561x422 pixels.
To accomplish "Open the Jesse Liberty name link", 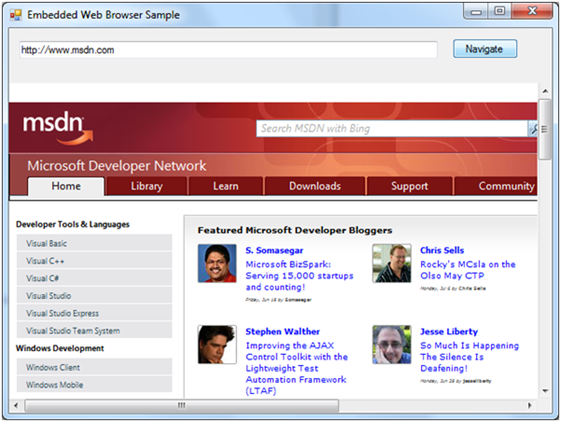I will [449, 331].
